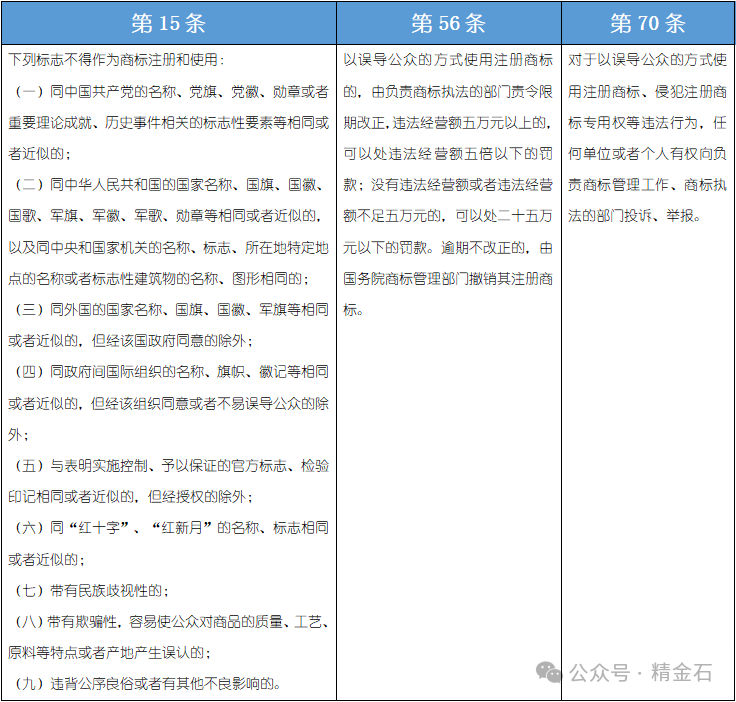Click the line "以误导公众的方式使用注册商标"
Screen dimensions: 736x702
pos(448,60)
